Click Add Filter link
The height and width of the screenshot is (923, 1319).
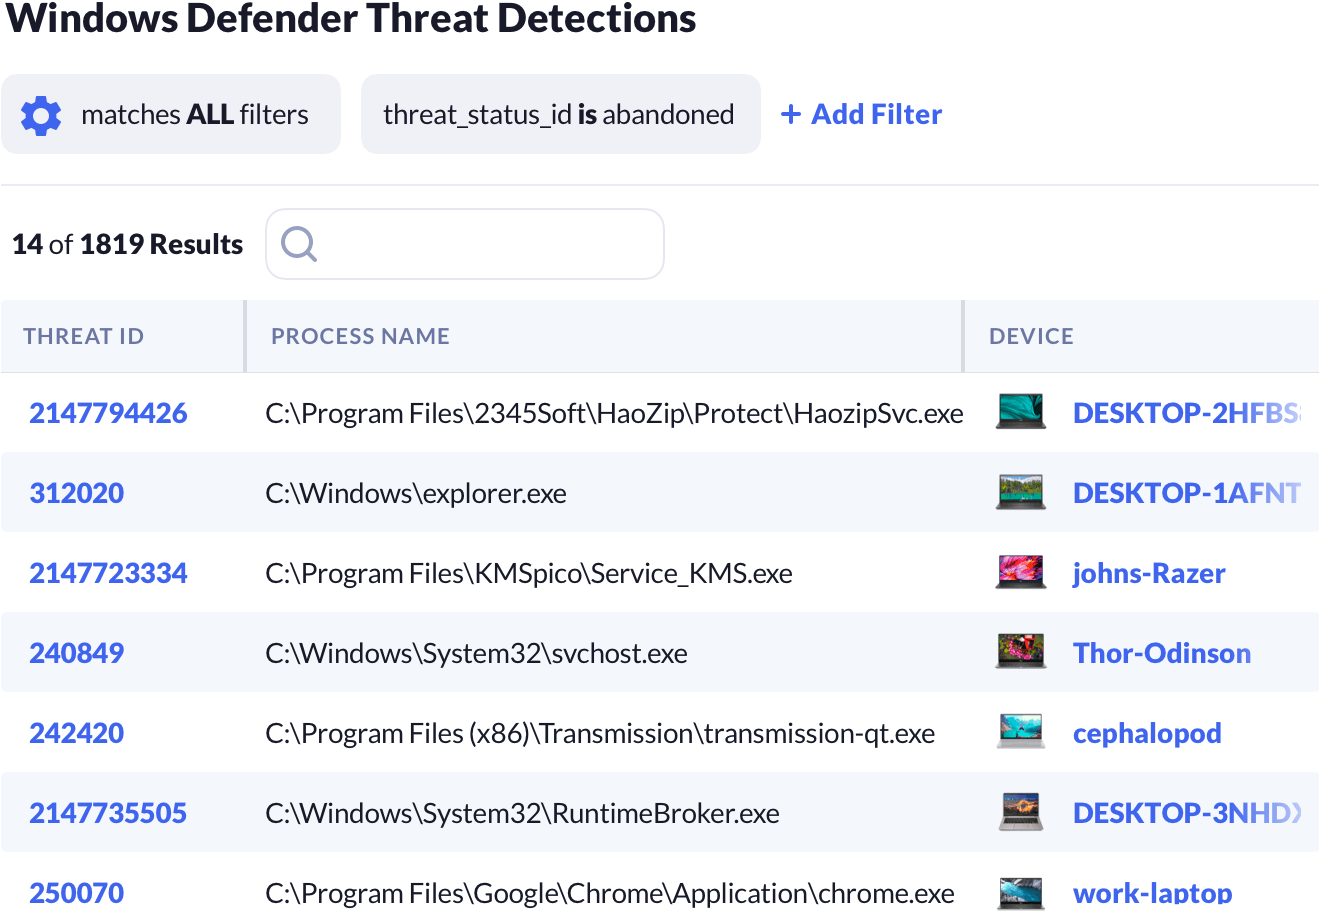861,115
